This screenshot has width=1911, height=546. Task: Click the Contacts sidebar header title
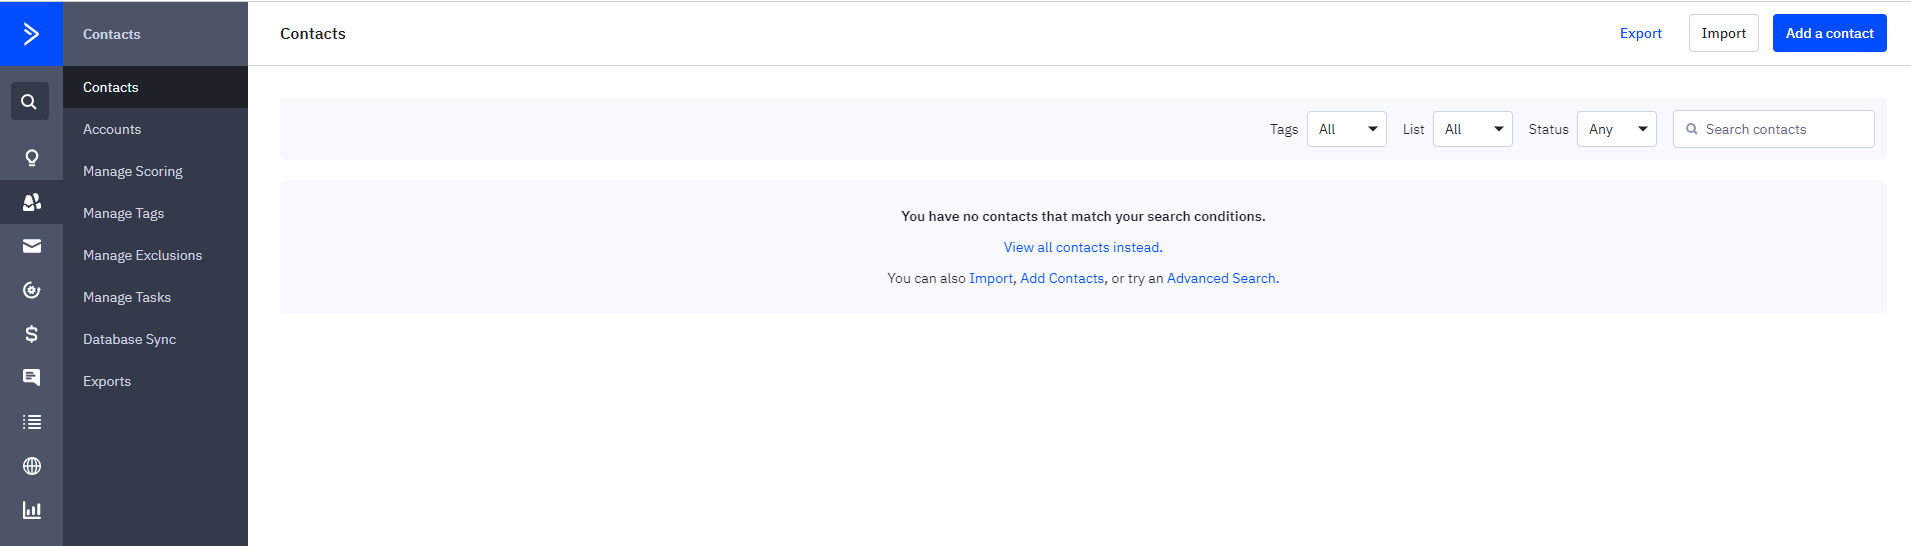(112, 34)
